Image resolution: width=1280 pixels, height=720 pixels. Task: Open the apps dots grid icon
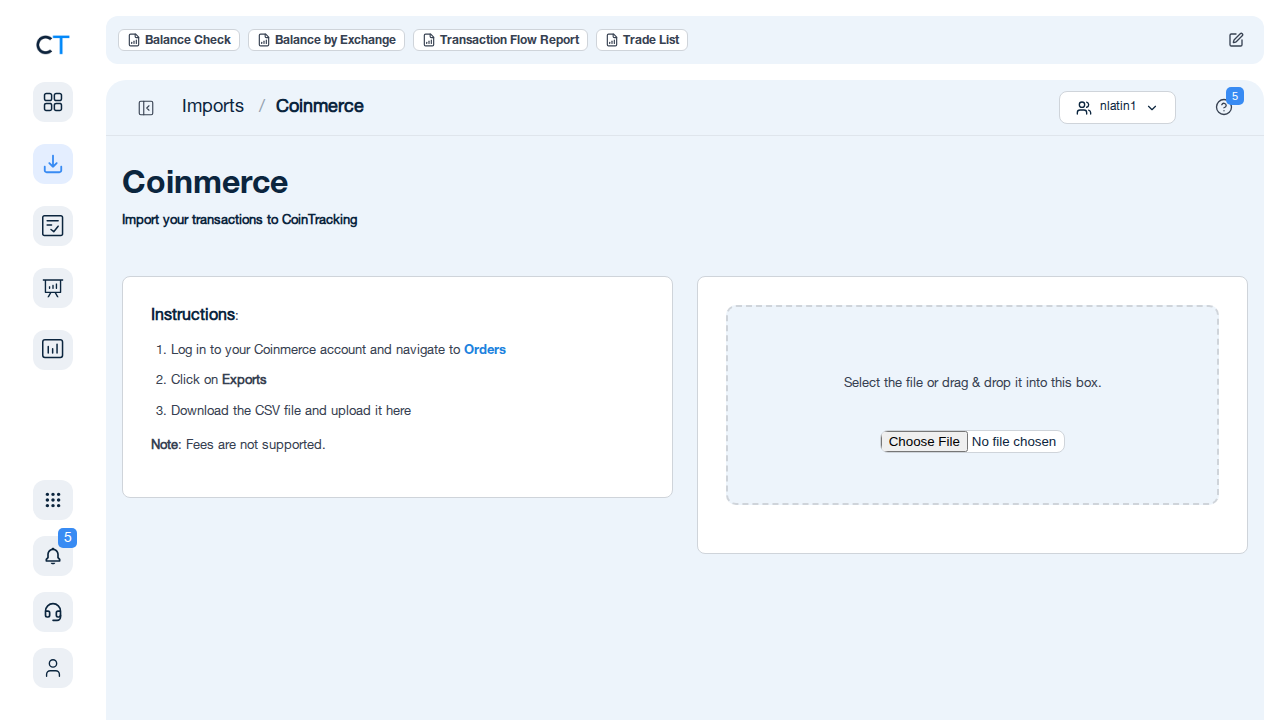53,500
